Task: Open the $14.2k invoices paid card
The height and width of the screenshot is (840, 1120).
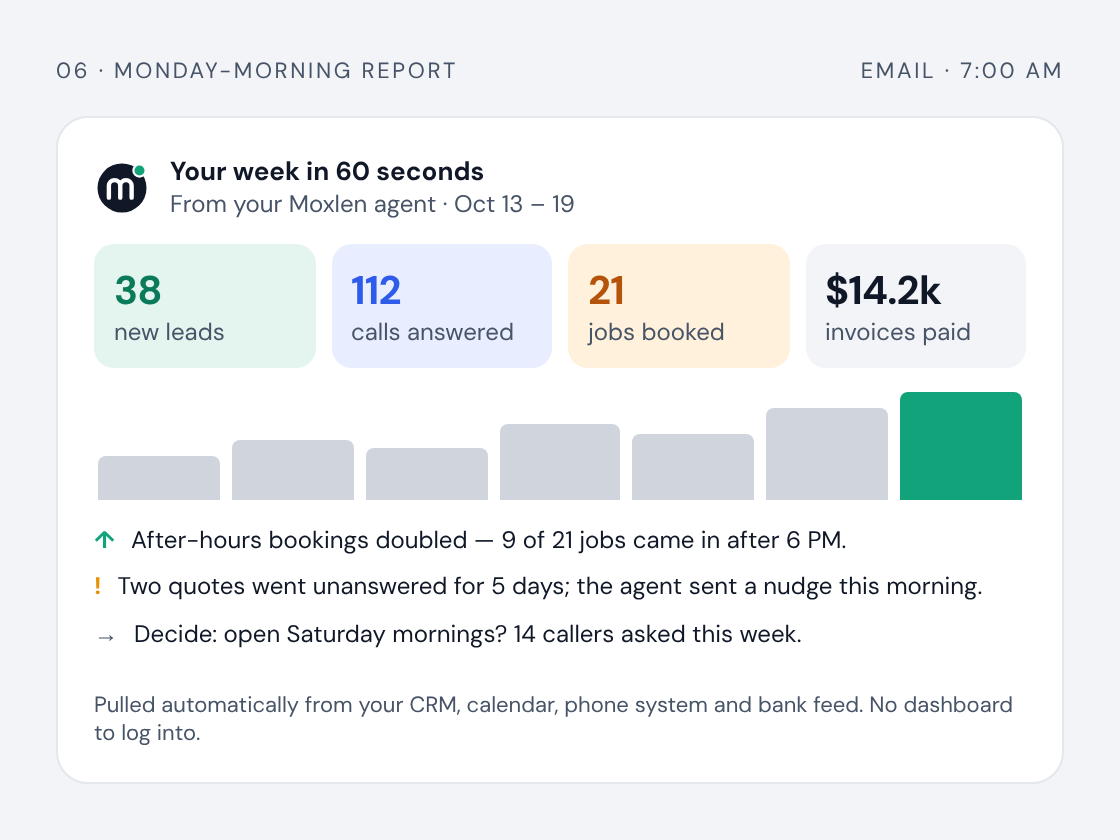Action: click(916, 306)
